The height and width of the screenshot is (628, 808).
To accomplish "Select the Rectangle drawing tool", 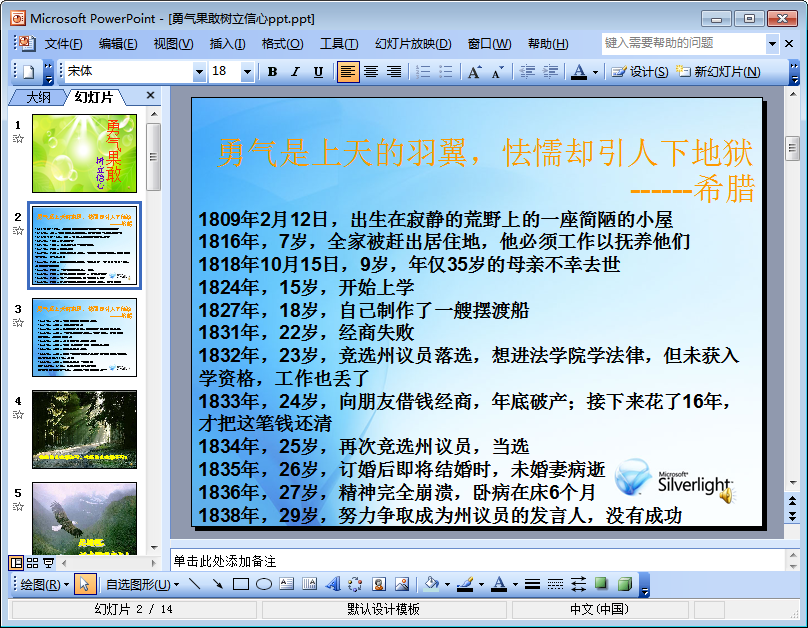I will point(241,584).
